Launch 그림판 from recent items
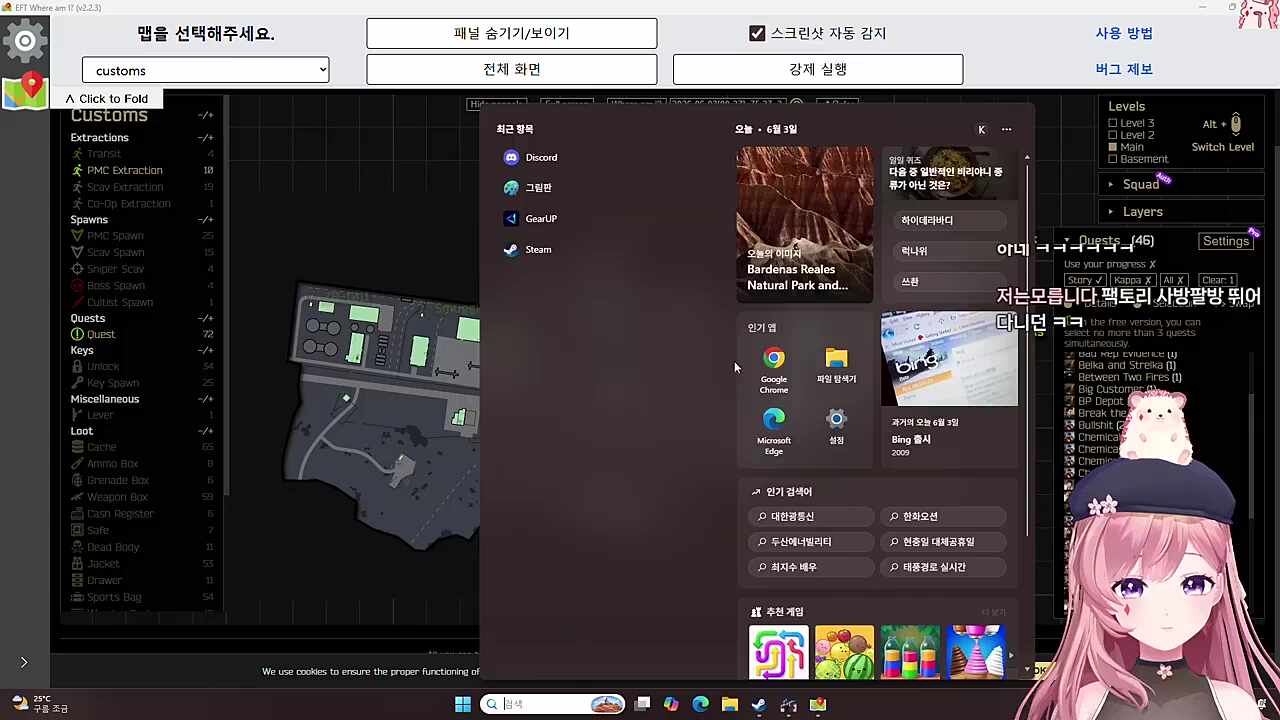1280x720 pixels. tap(528, 188)
